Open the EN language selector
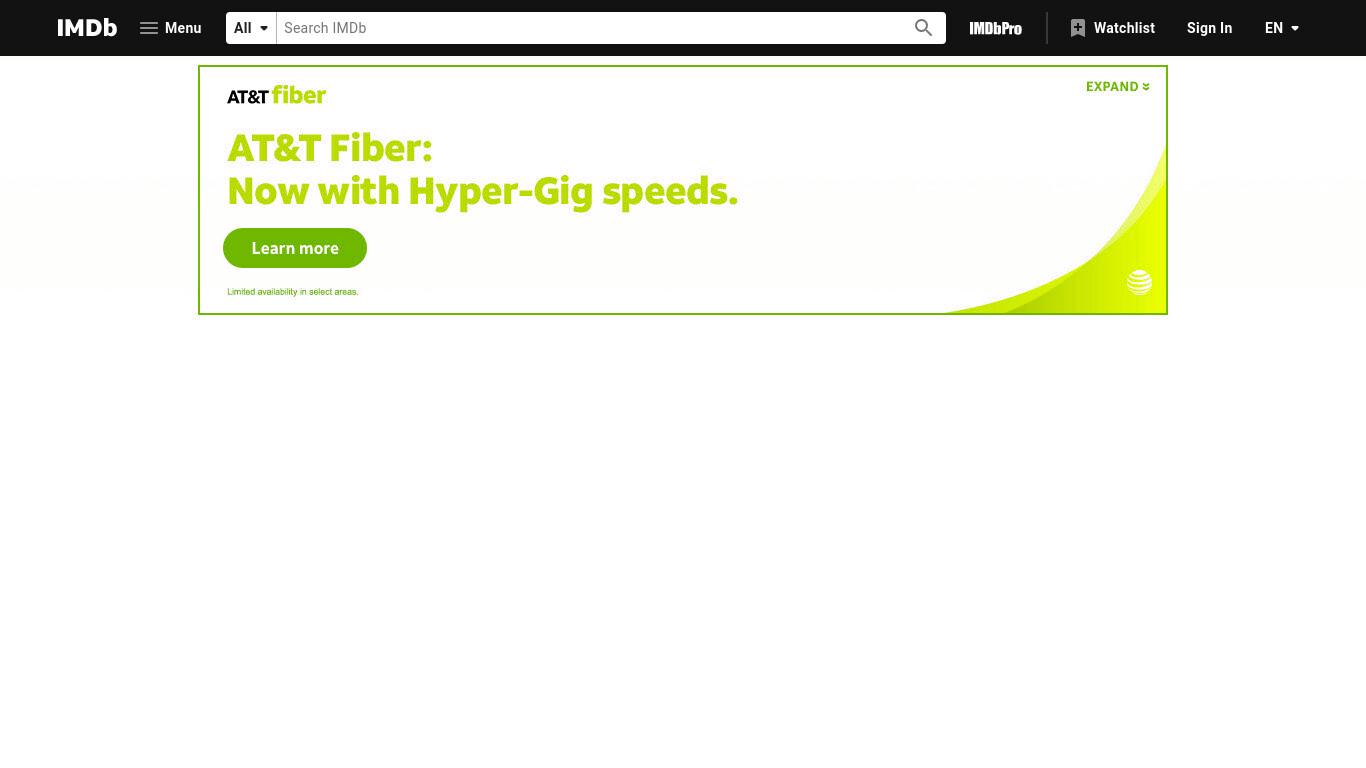 tap(1282, 28)
